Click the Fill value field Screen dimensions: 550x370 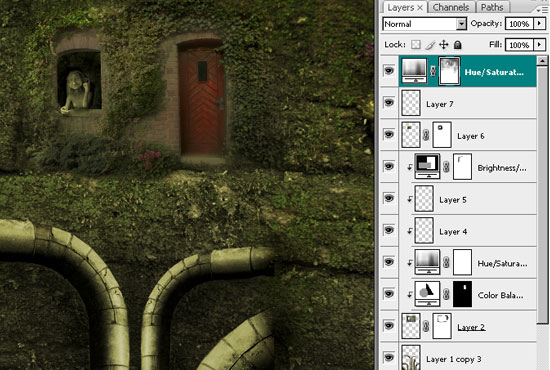519,45
